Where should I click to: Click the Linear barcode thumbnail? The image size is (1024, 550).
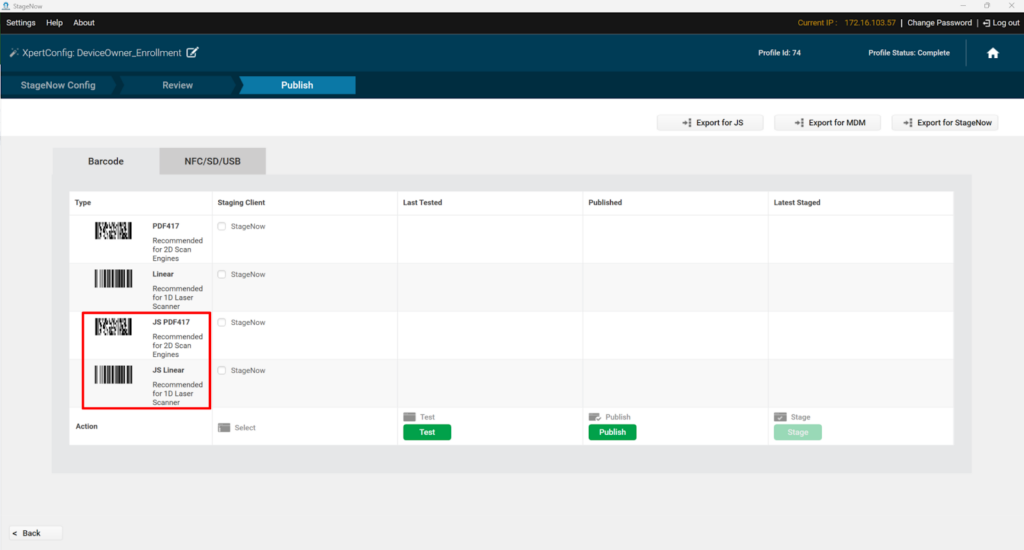[113, 279]
